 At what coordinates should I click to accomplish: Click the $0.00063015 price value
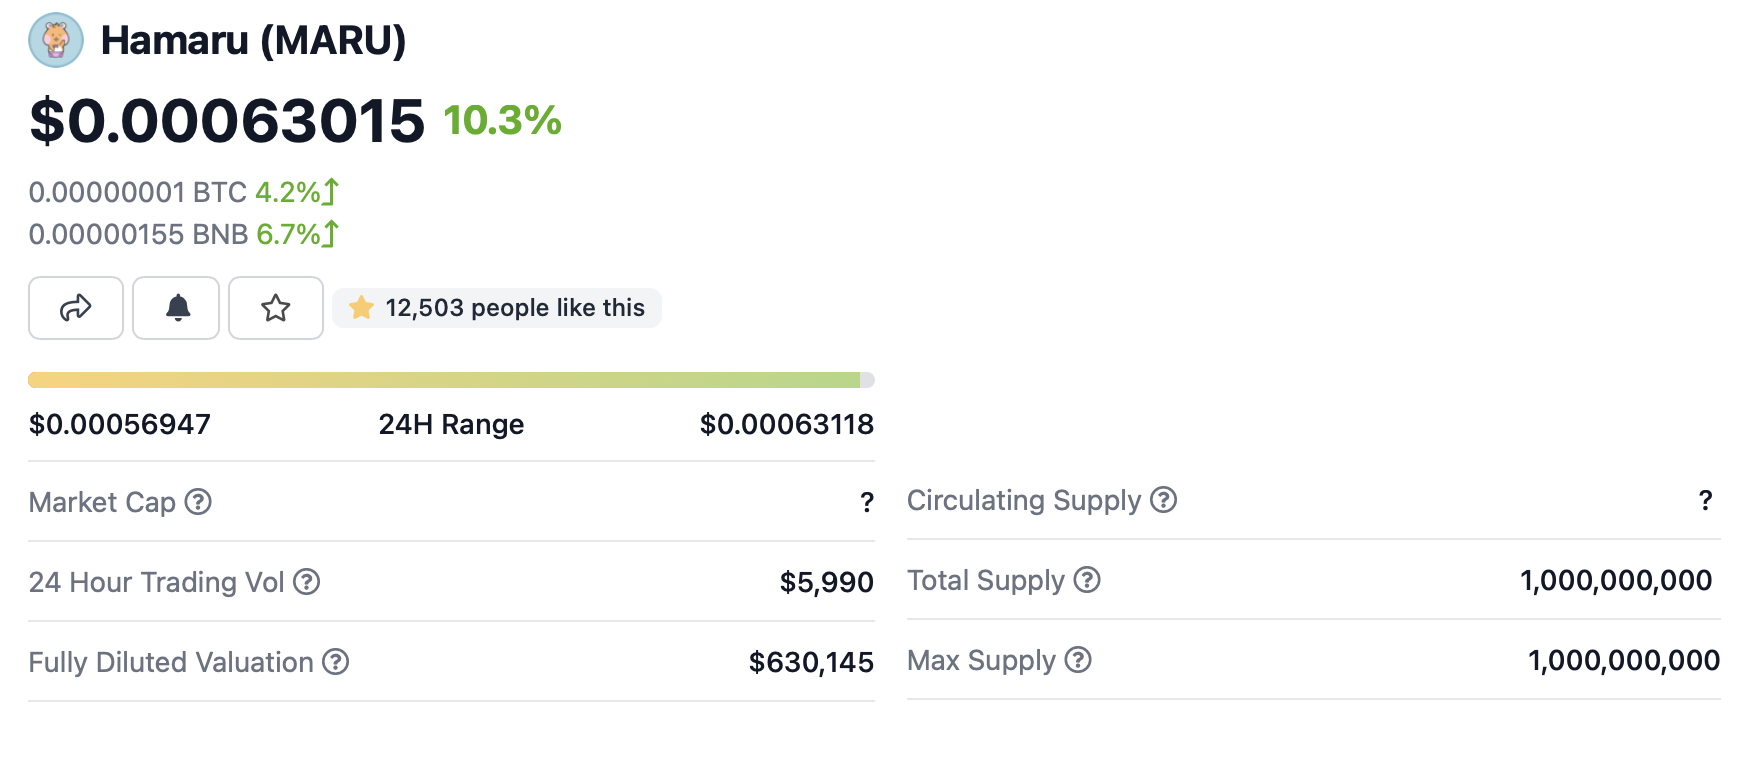[227, 121]
